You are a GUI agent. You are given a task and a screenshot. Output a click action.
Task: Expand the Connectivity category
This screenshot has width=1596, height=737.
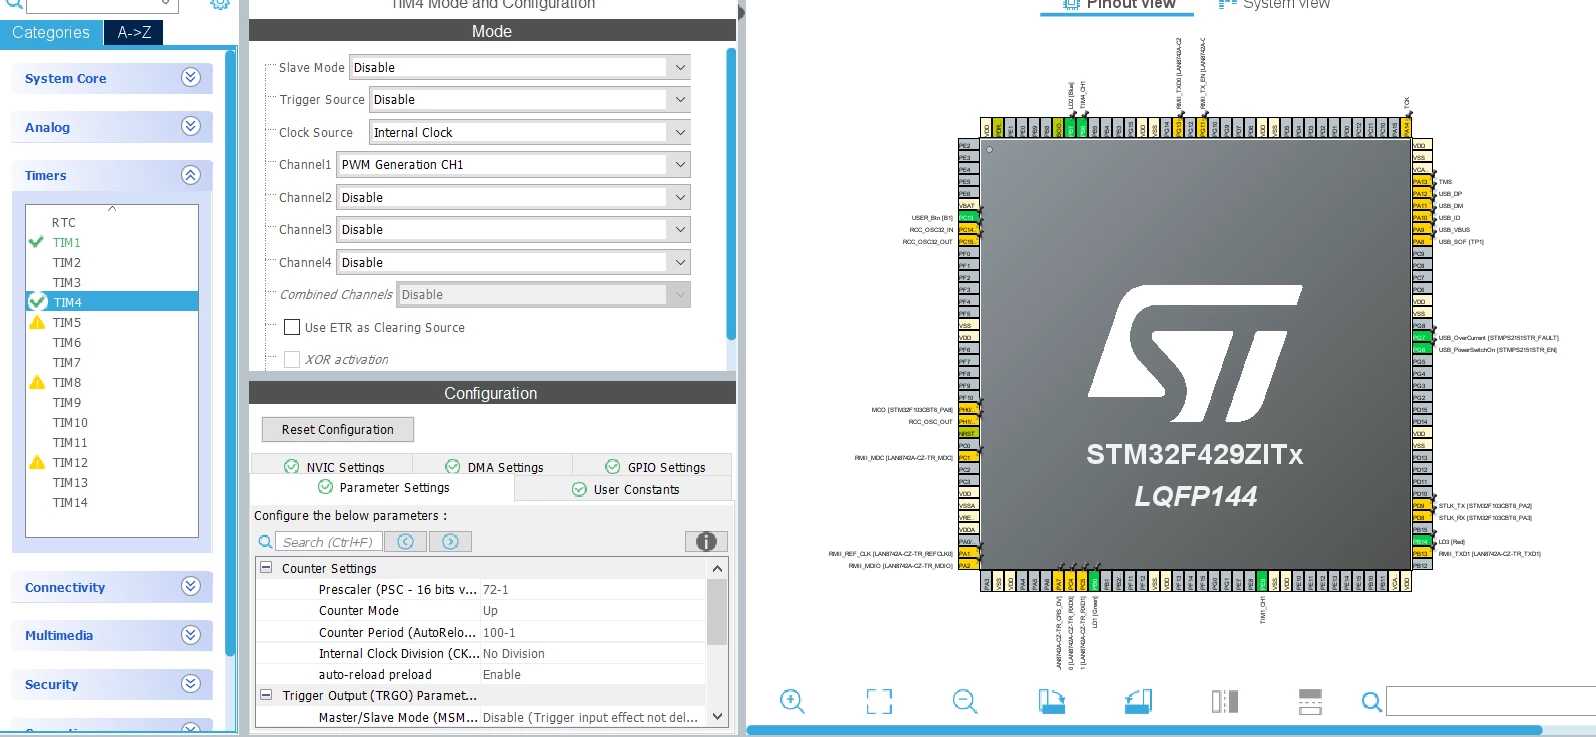pyautogui.click(x=112, y=587)
